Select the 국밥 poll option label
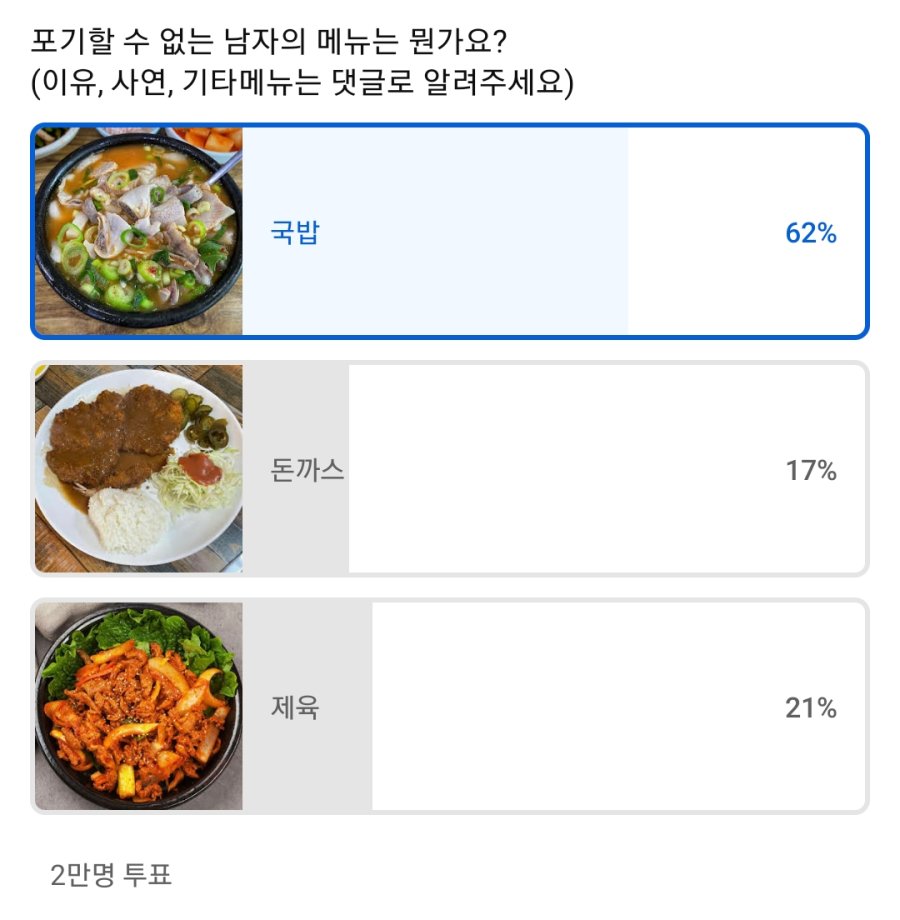Image resolution: width=900 pixels, height=920 pixels. click(x=295, y=233)
